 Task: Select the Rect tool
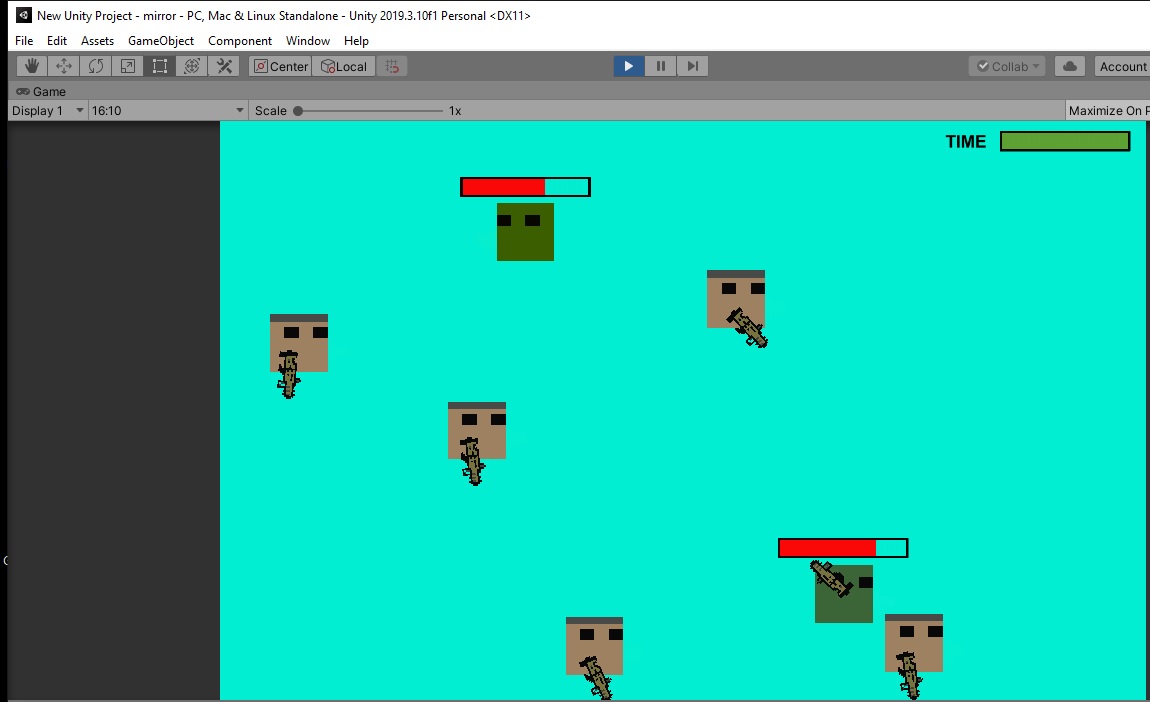coord(159,66)
